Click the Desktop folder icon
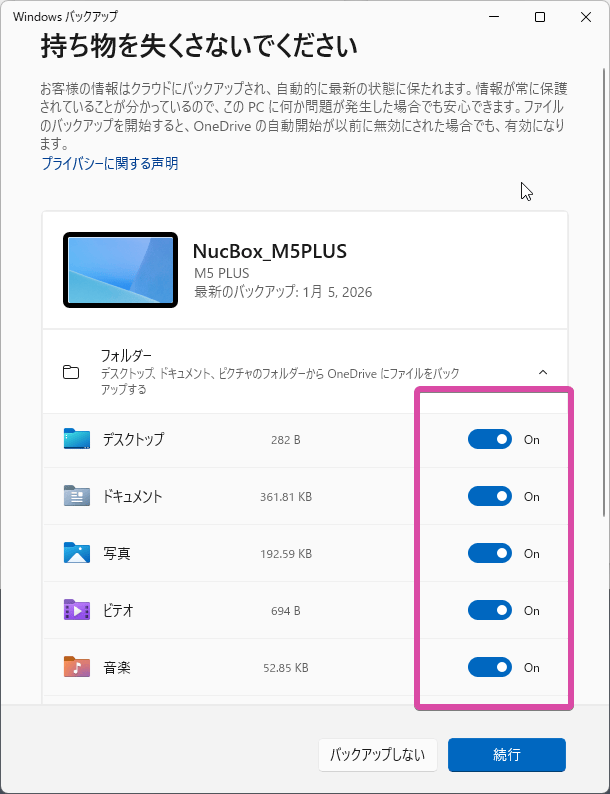Image resolution: width=610 pixels, height=794 pixels. [76, 439]
